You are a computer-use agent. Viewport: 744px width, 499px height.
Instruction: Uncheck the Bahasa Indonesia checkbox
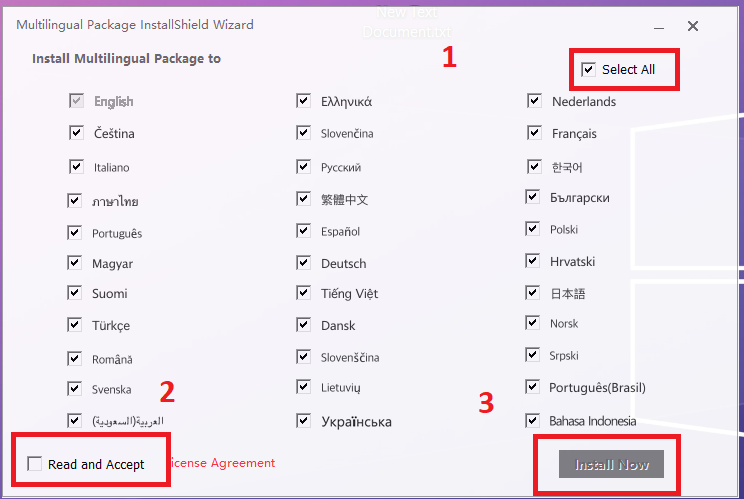[x=533, y=421]
